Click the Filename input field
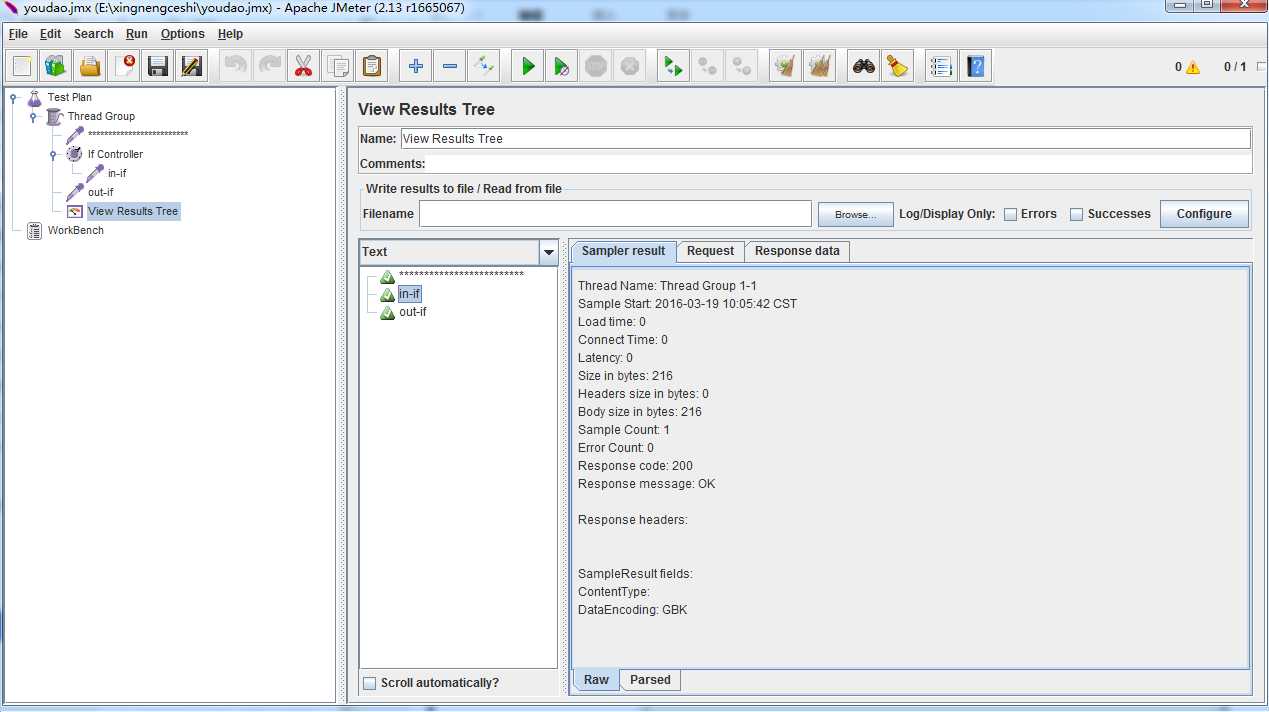 [614, 214]
